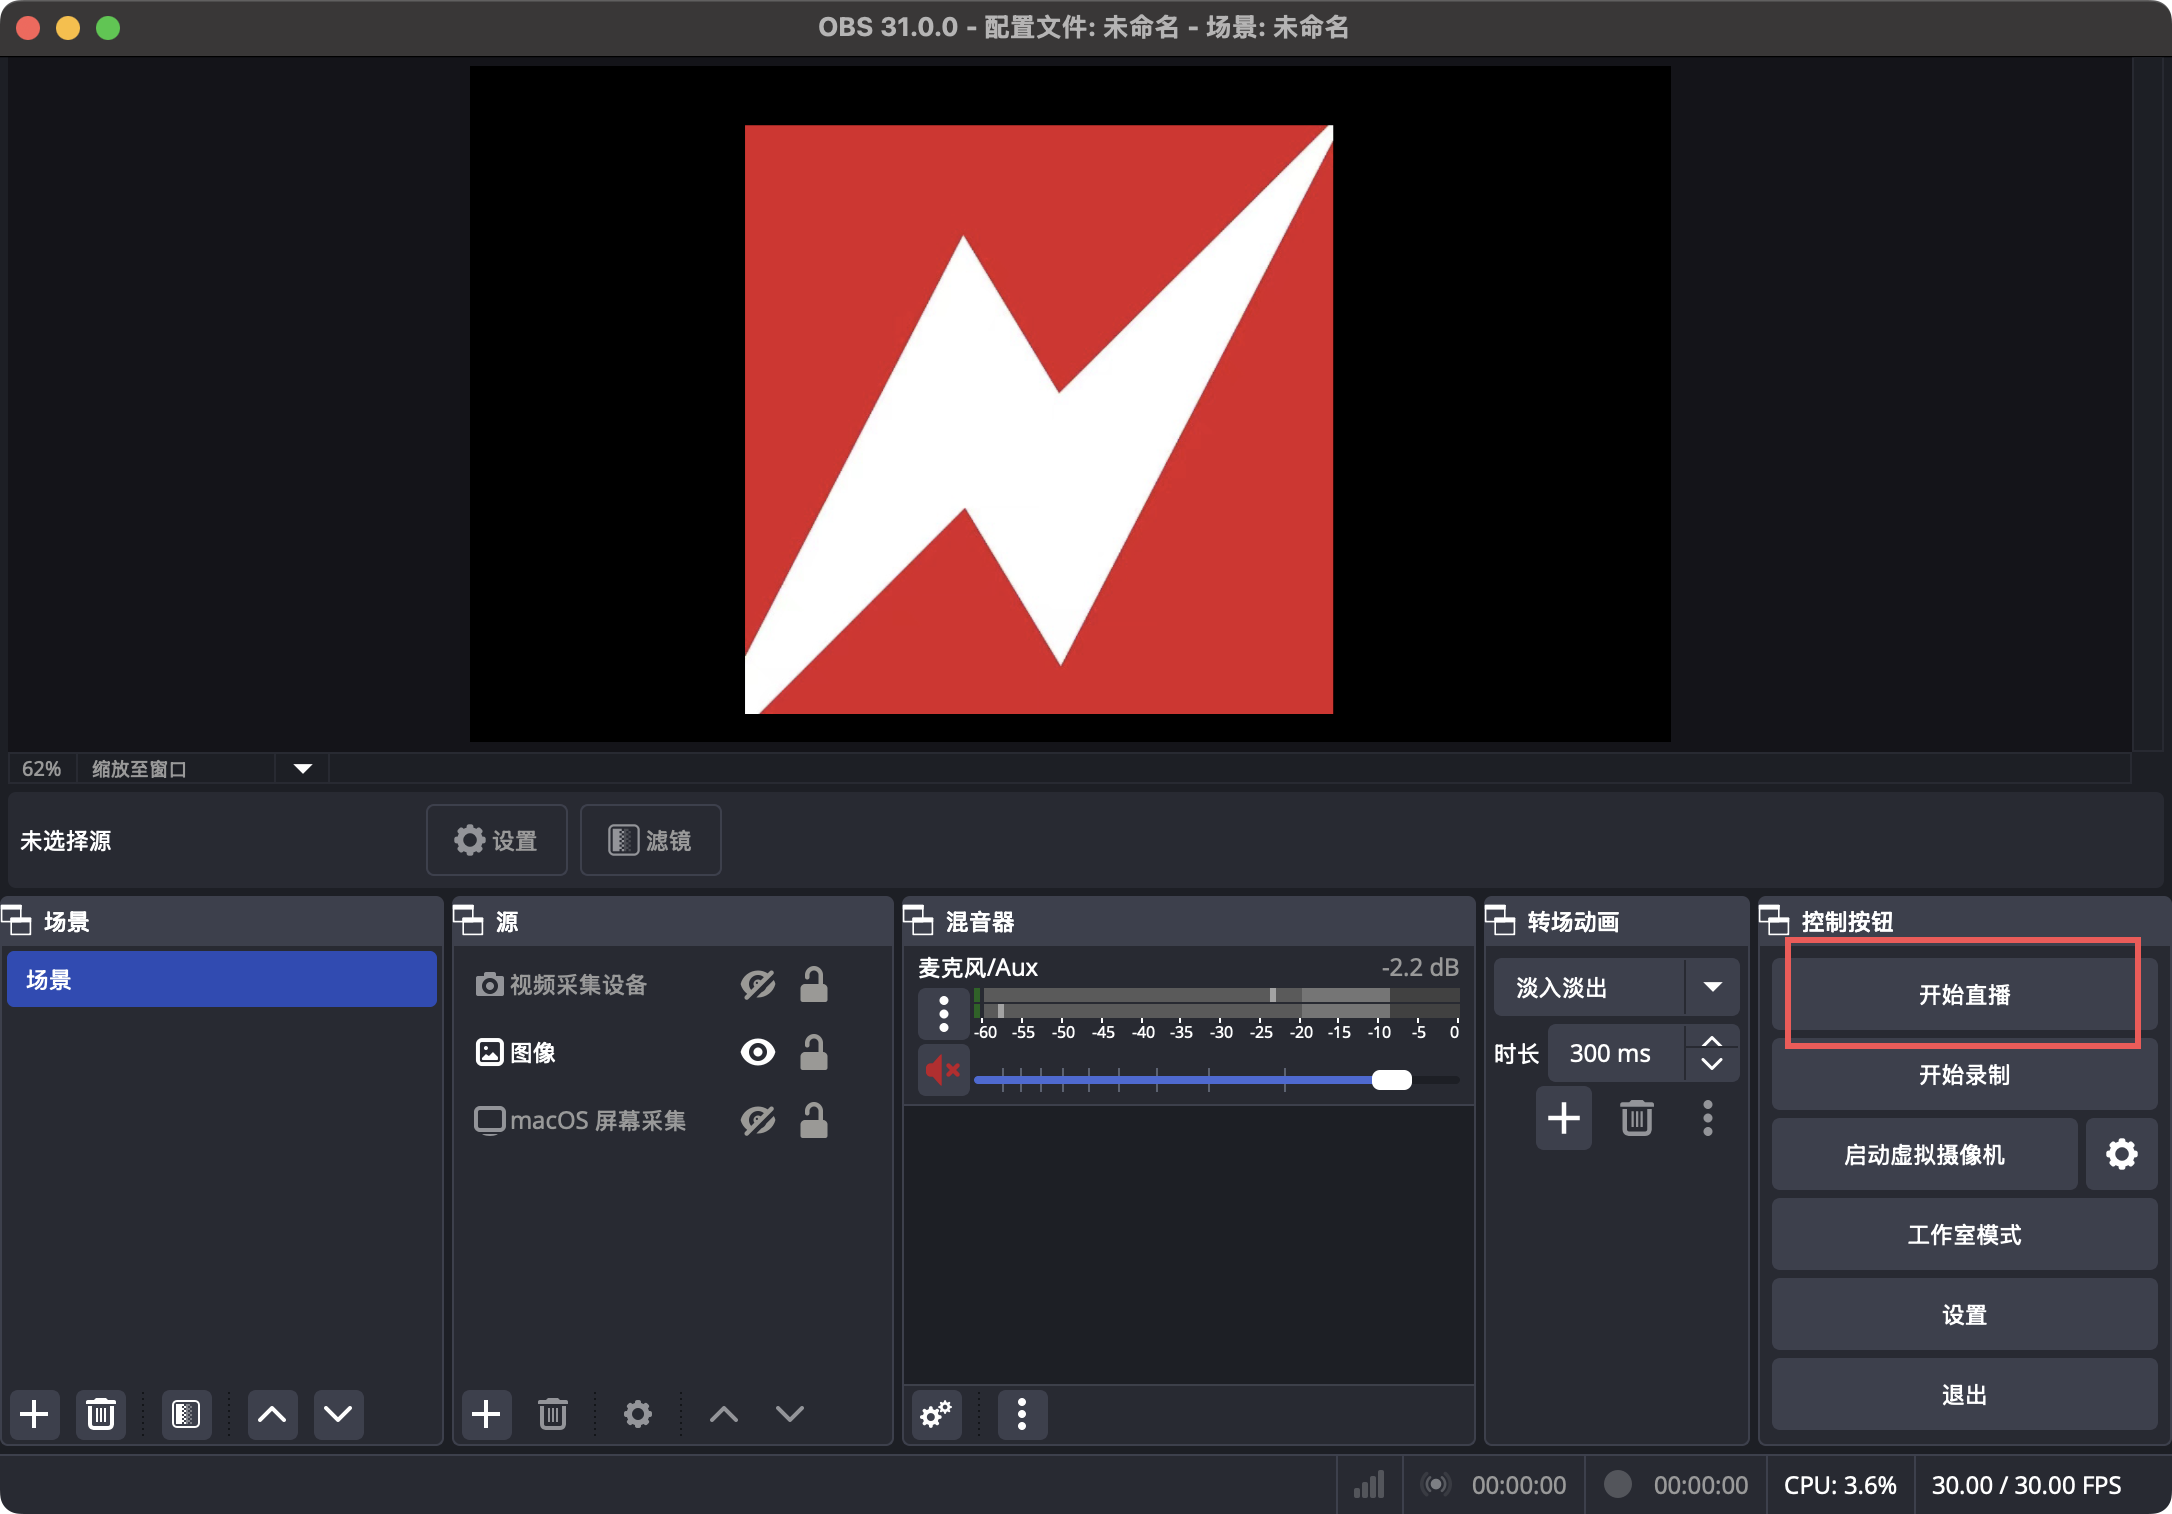Lock the macOS 屏幕采集 source
Screen dimensions: 2172x1514
pos(814,1121)
